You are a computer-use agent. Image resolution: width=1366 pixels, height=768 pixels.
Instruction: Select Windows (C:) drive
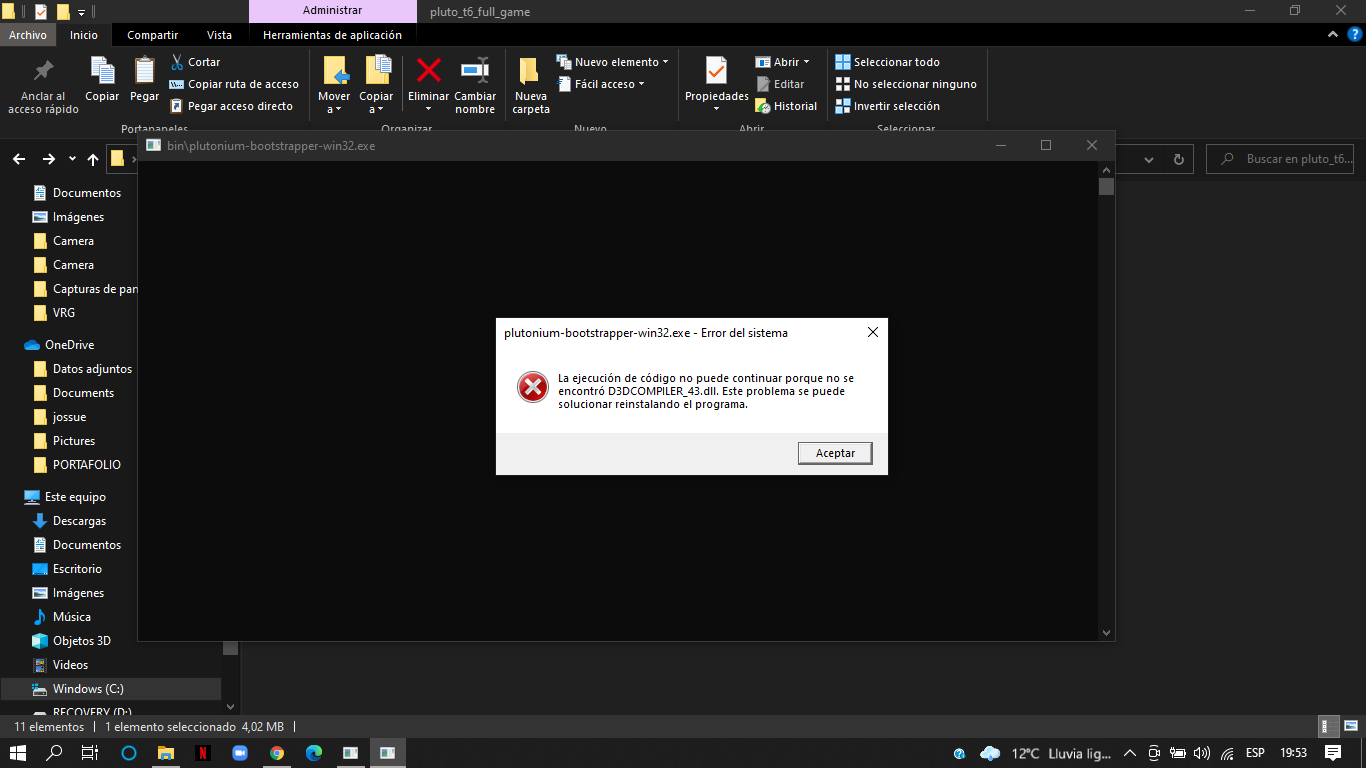tap(110, 689)
